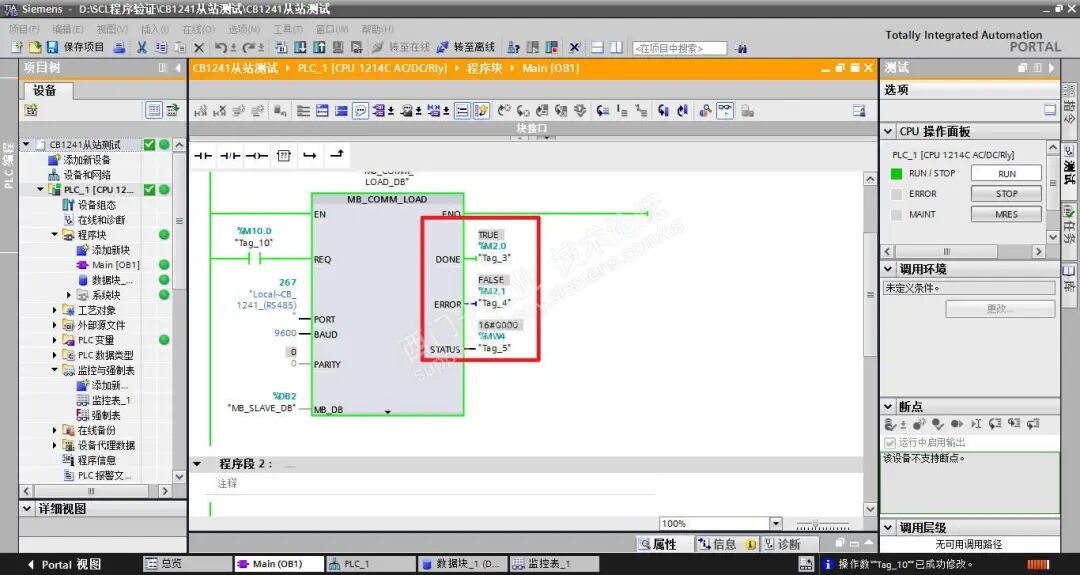Open the 帮助(H) menu
Image resolution: width=1080 pixels, height=575 pixels.
coord(377,29)
